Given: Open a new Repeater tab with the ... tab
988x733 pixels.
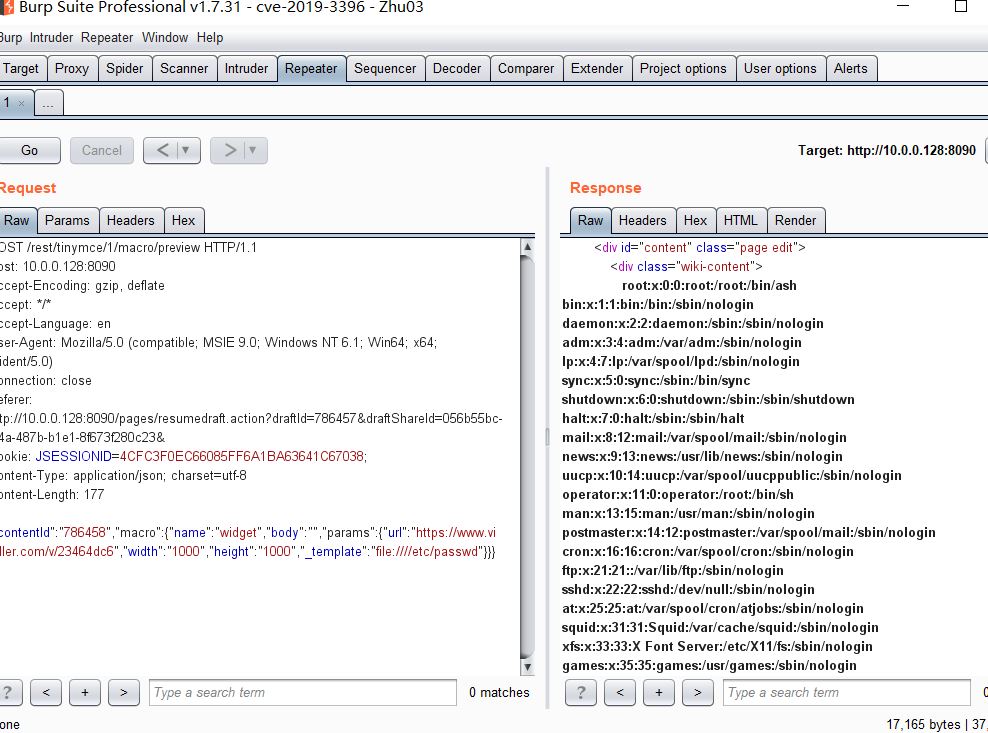Looking at the screenshot, I should click(49, 103).
